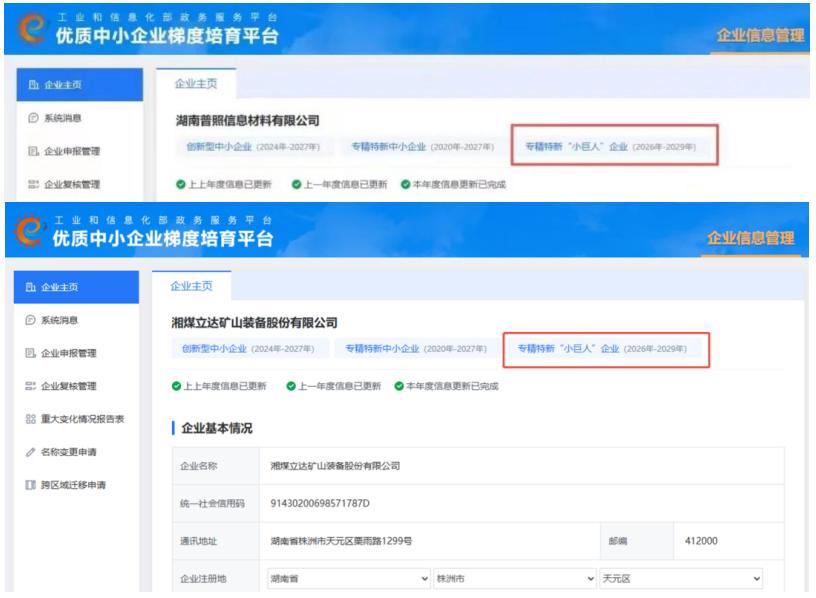Click the 企业主页 sidebar icon in the top panel
816x598 pixels.
coord(33,84)
